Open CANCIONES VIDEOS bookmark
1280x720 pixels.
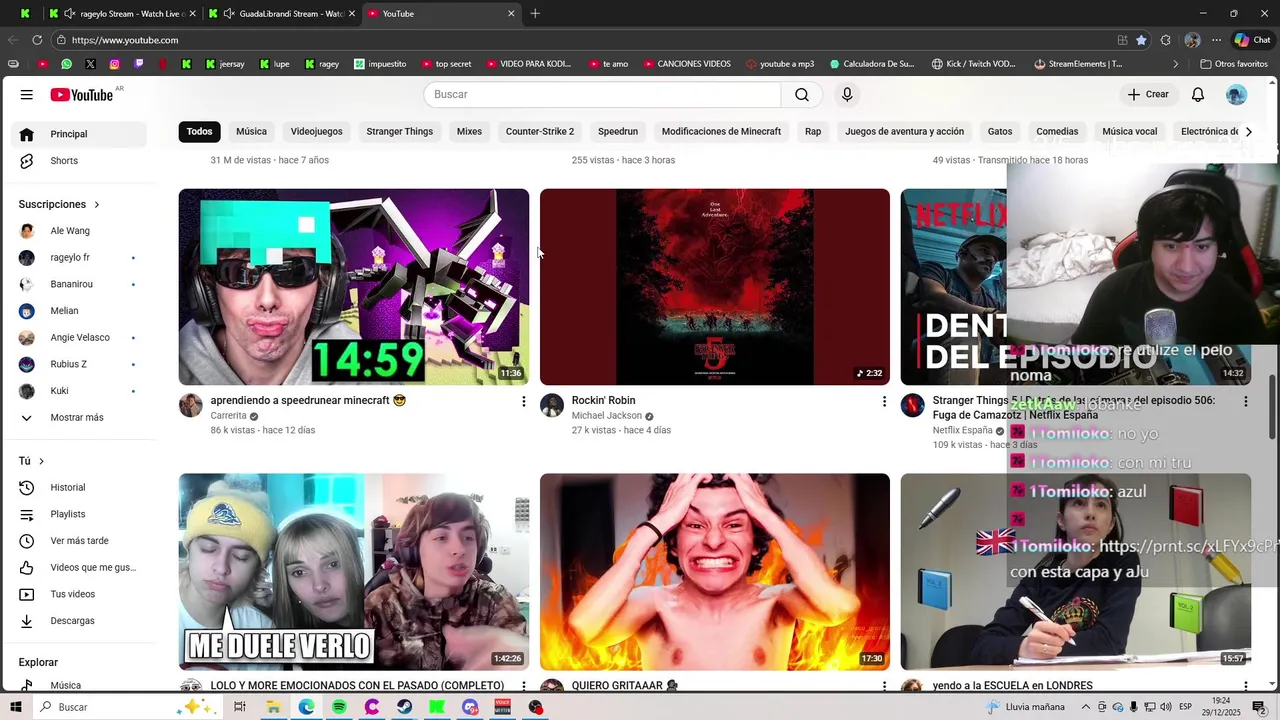[686, 64]
